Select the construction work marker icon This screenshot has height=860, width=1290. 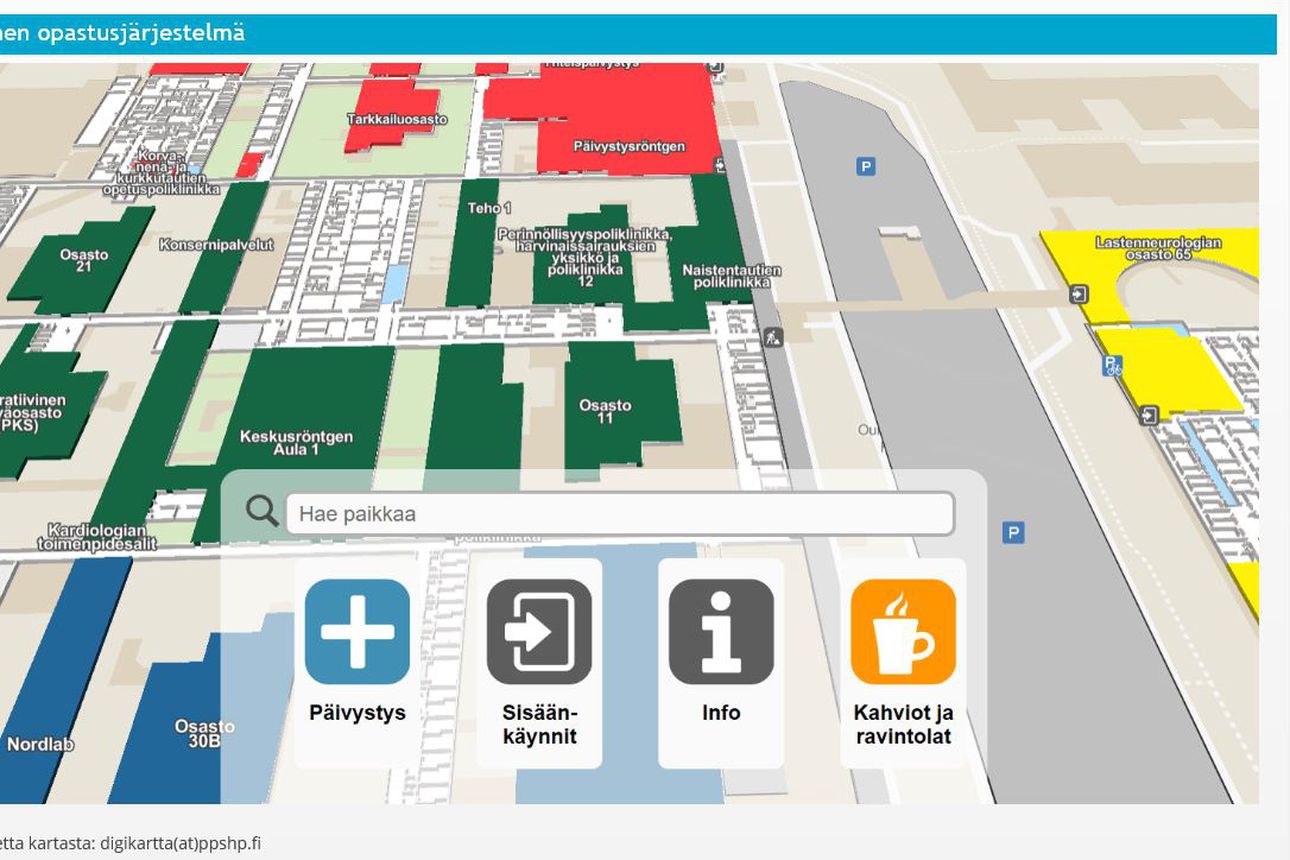click(x=772, y=337)
